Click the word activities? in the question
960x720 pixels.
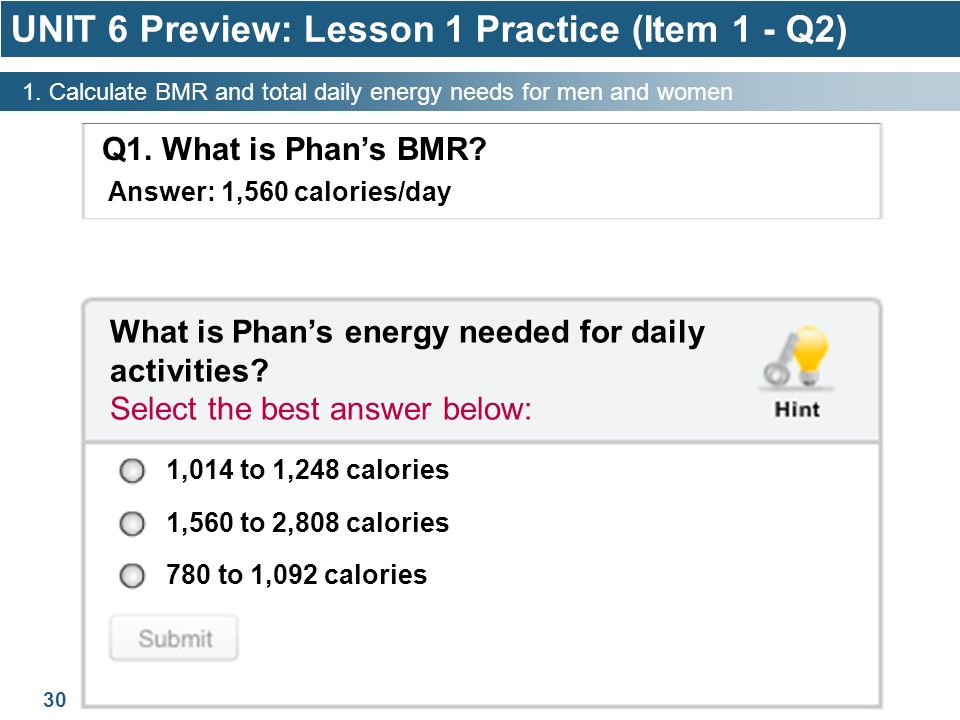click(189, 370)
